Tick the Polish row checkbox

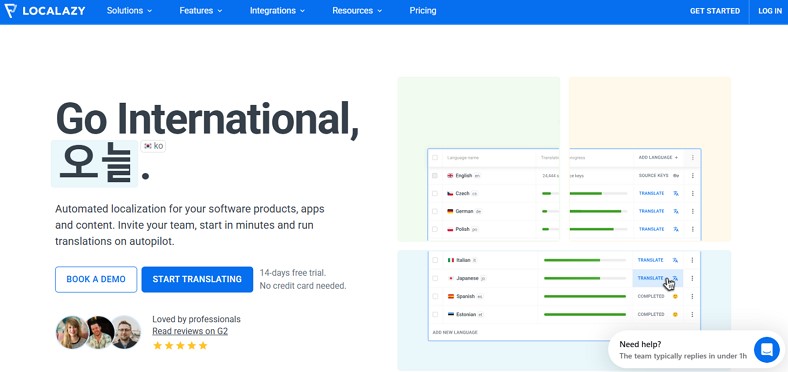click(x=435, y=229)
